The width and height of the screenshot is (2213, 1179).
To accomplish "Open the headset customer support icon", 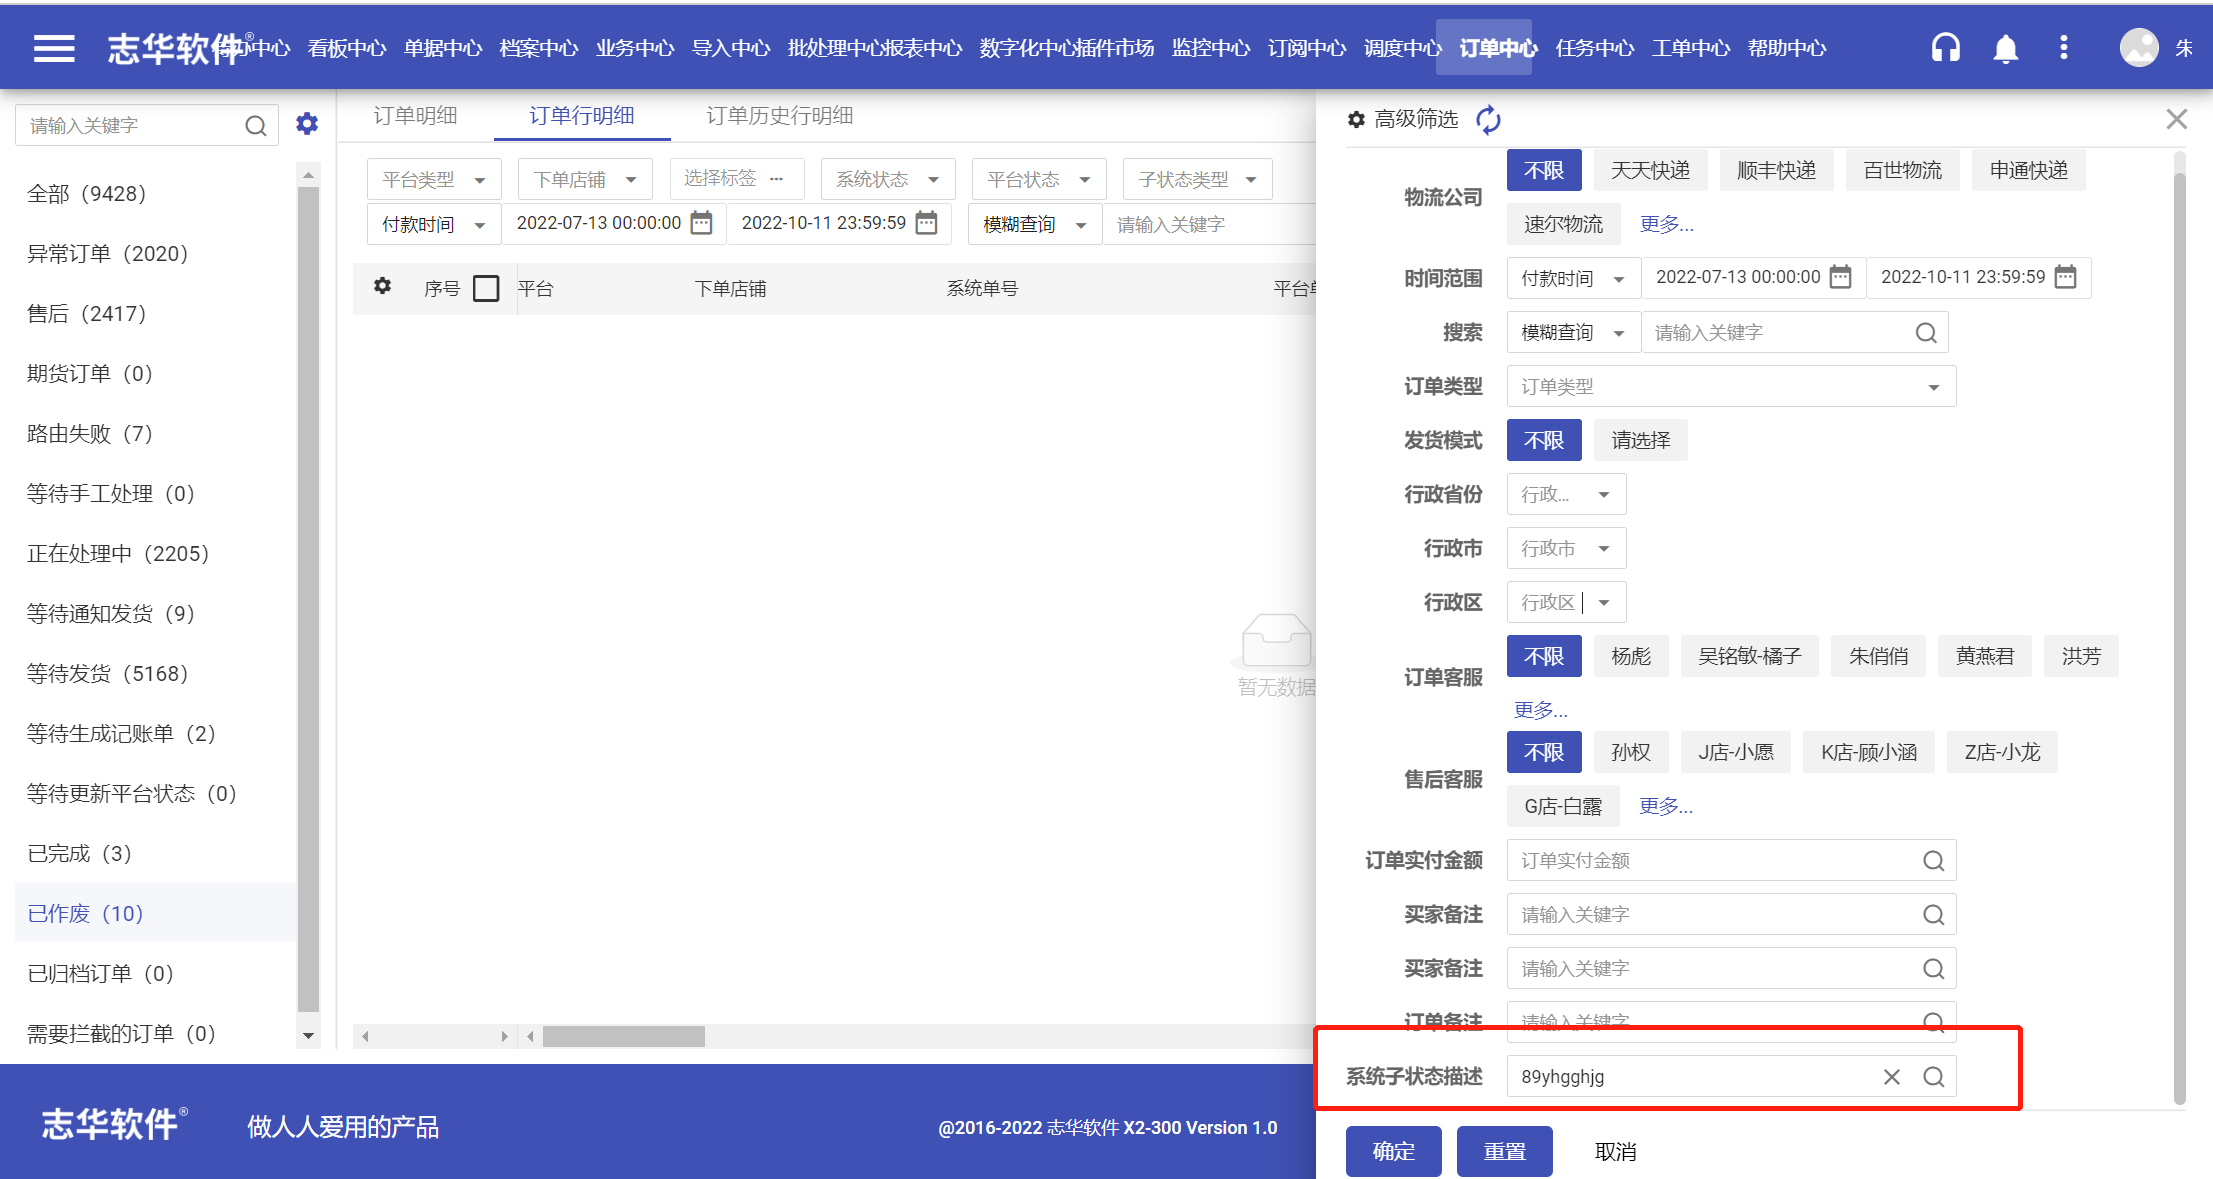I will click(x=1945, y=48).
